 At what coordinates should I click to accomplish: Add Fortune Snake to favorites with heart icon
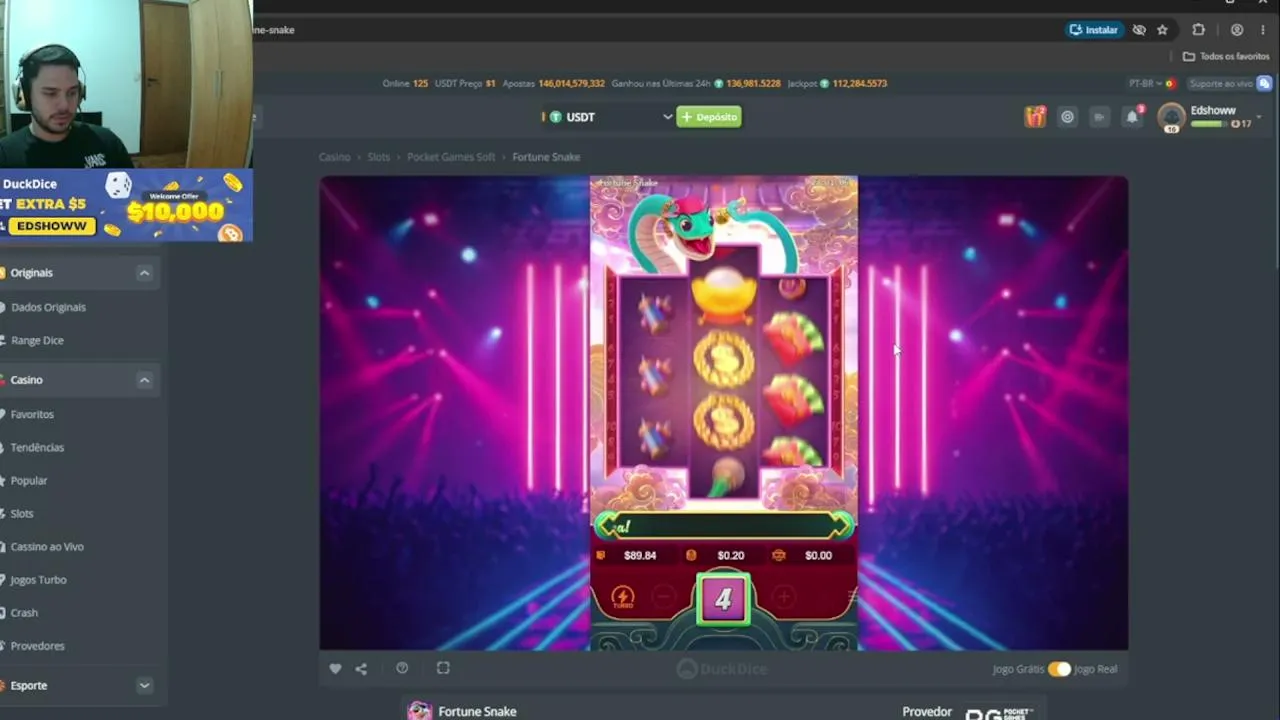click(335, 668)
